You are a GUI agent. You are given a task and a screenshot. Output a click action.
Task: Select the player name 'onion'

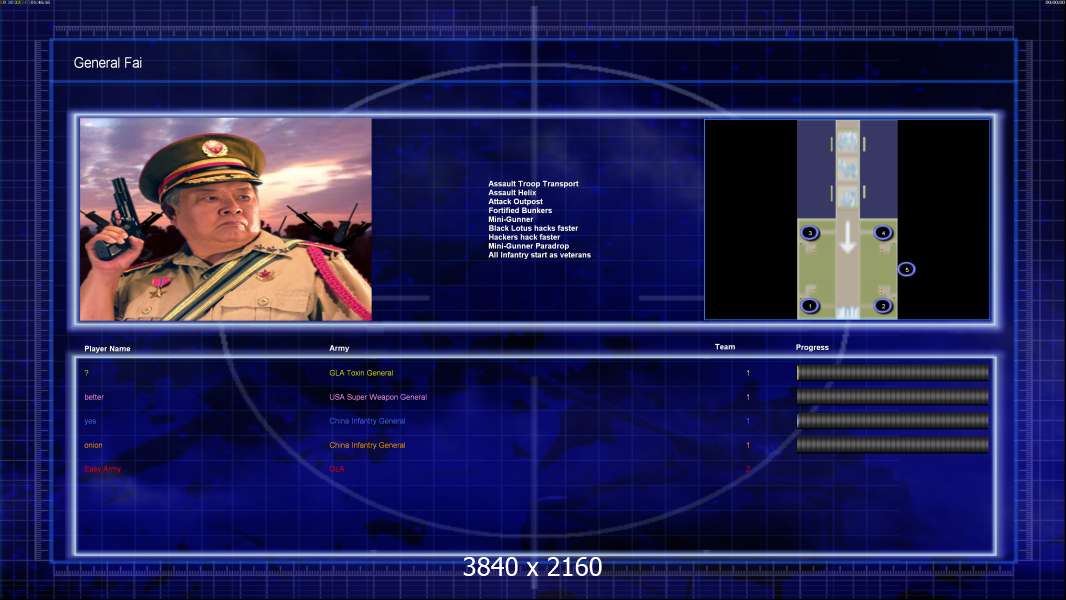(93, 445)
